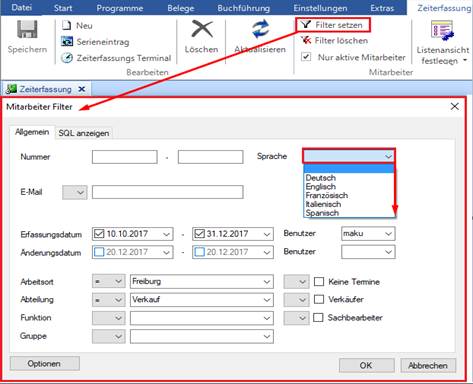Launch Zeiterfassungs Terminal clock icon
The image size is (473, 384).
click(67, 58)
